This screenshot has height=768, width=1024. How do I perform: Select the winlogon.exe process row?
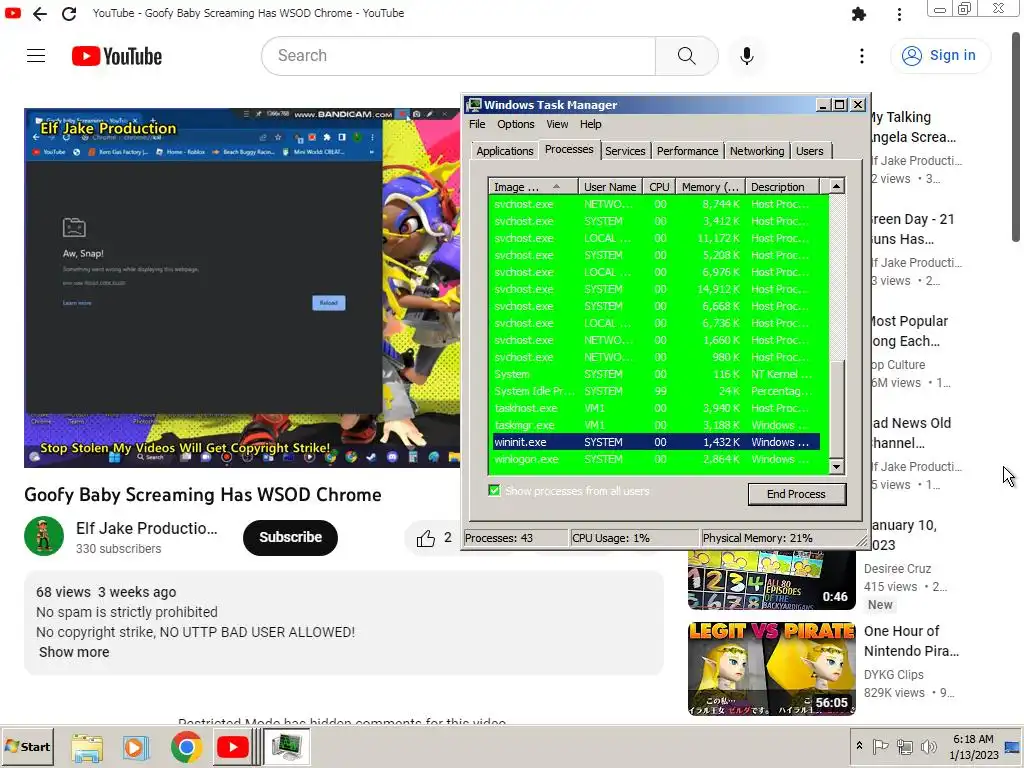pos(656,459)
